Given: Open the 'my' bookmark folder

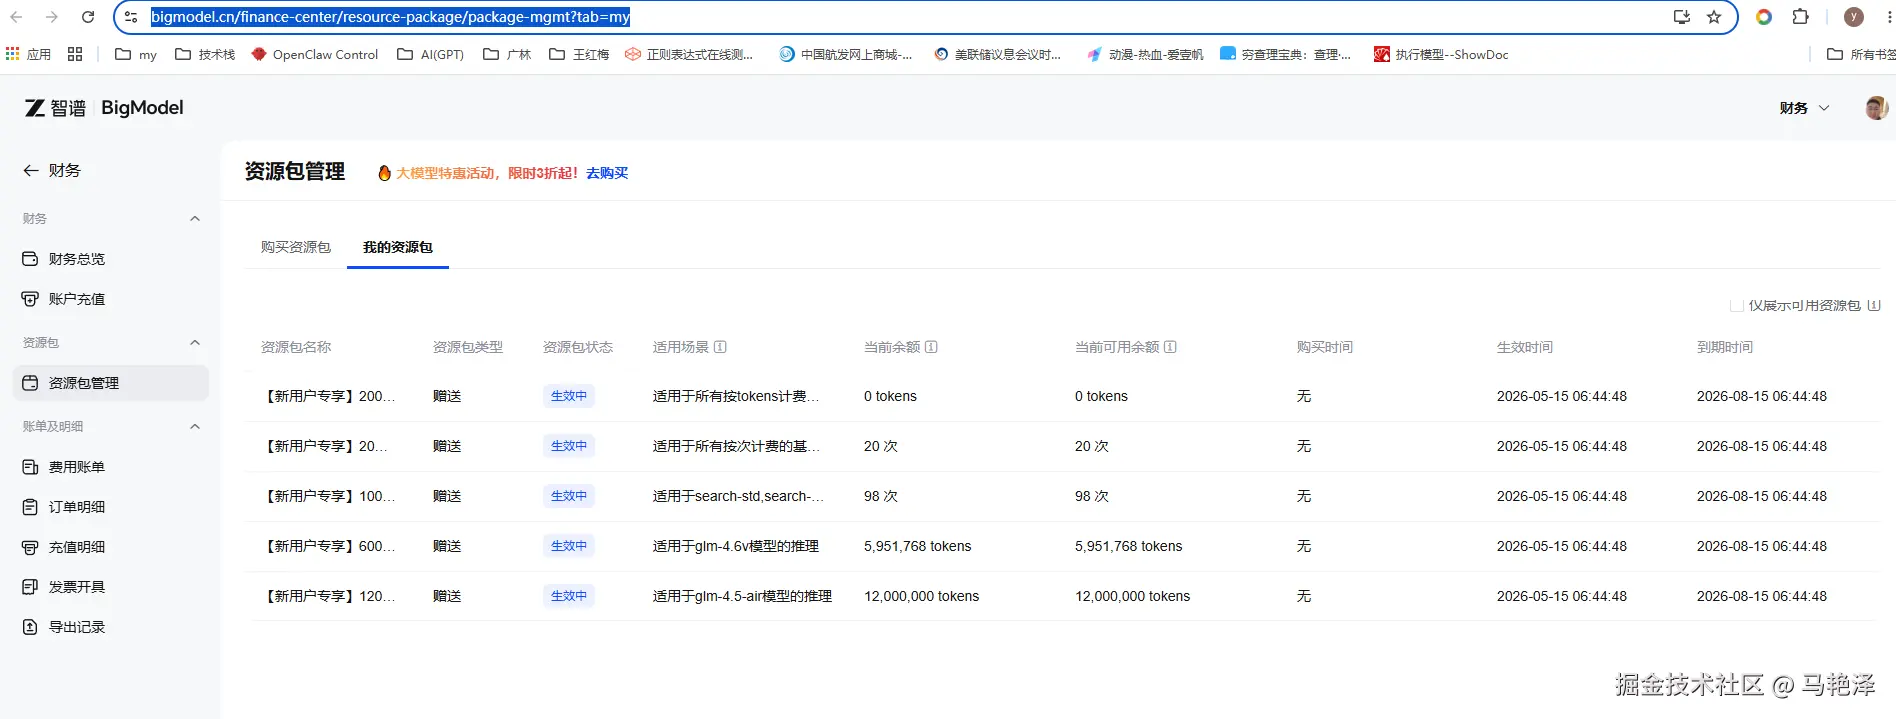Looking at the screenshot, I should [x=136, y=54].
